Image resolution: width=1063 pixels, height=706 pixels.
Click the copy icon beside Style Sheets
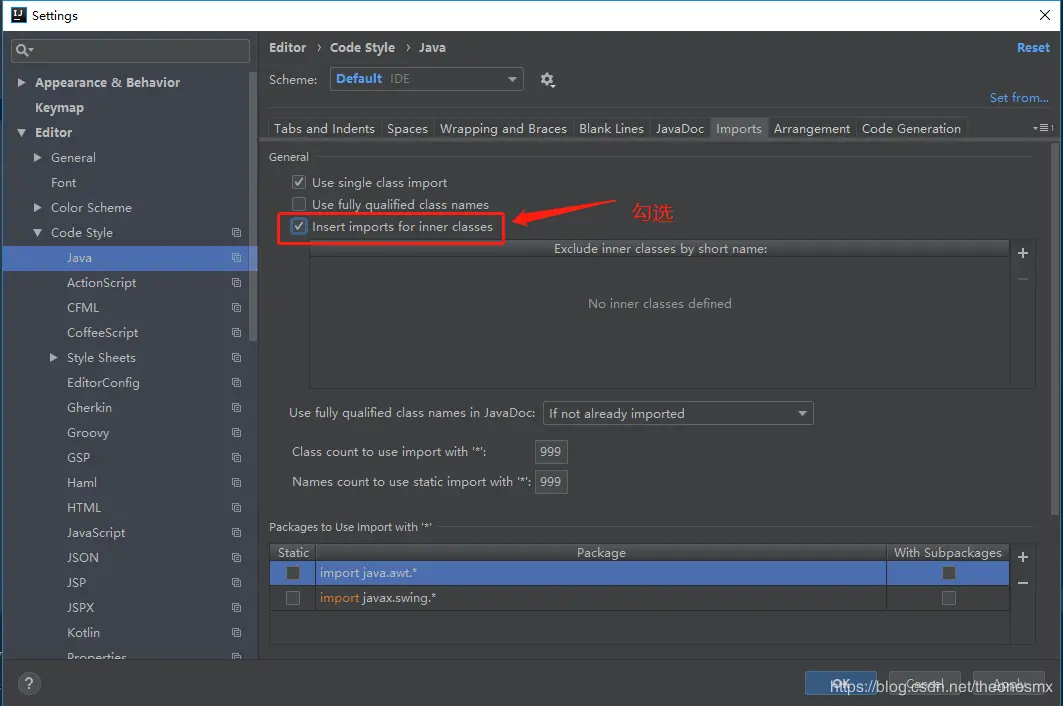(236, 357)
